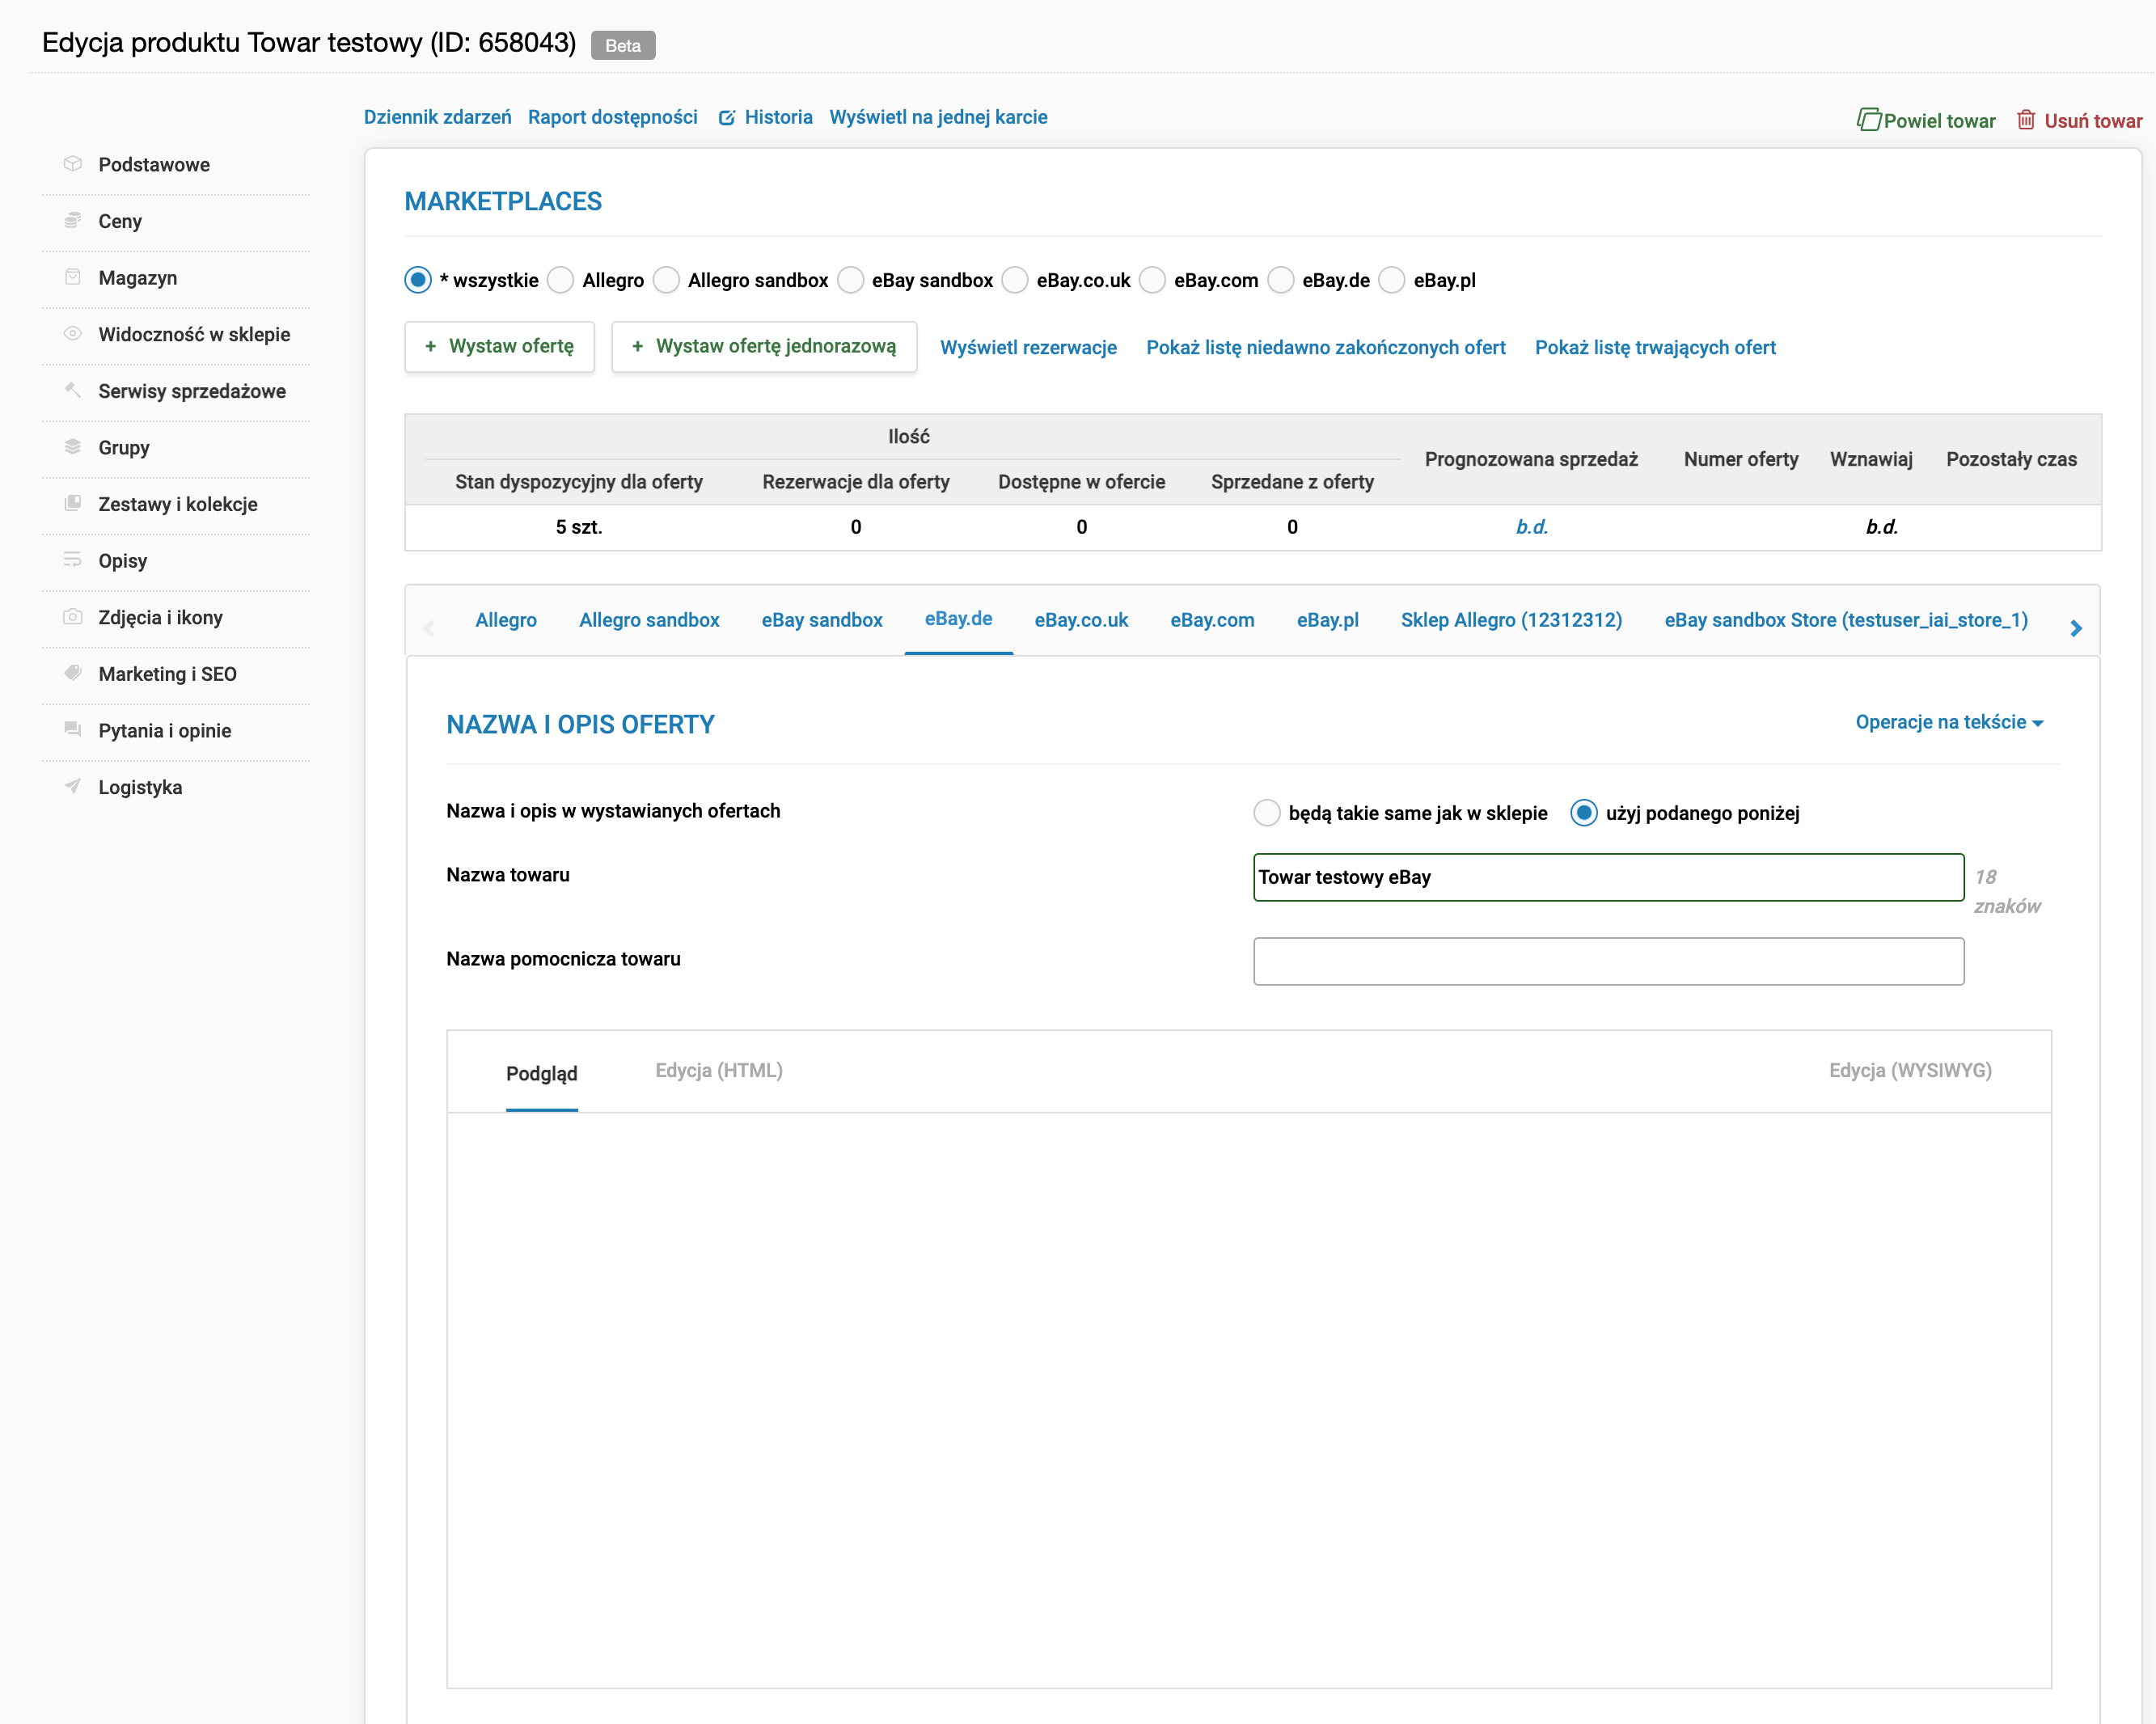Open the eBay.co.uk offer tab
2156x1724 pixels.
[x=1081, y=620]
